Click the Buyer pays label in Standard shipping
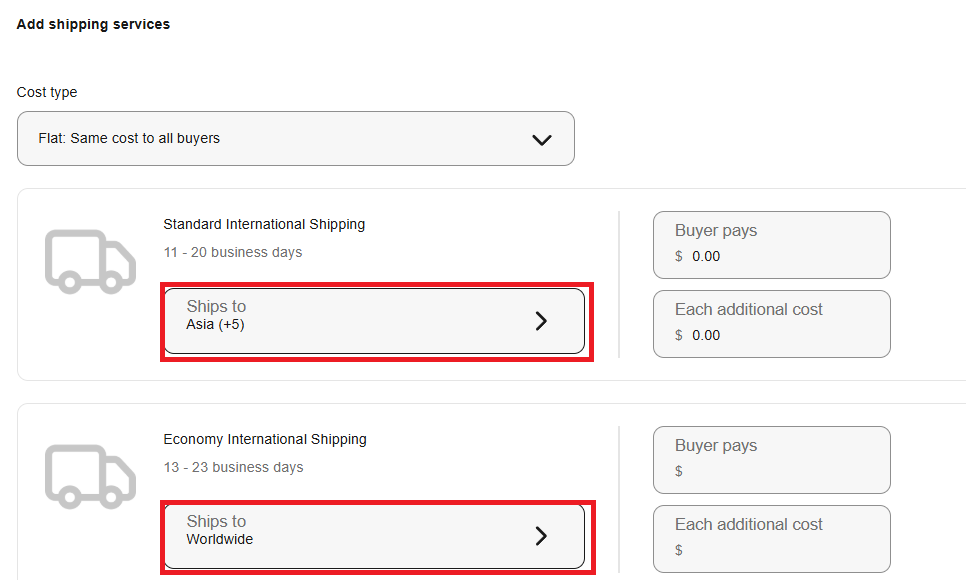 tap(716, 231)
